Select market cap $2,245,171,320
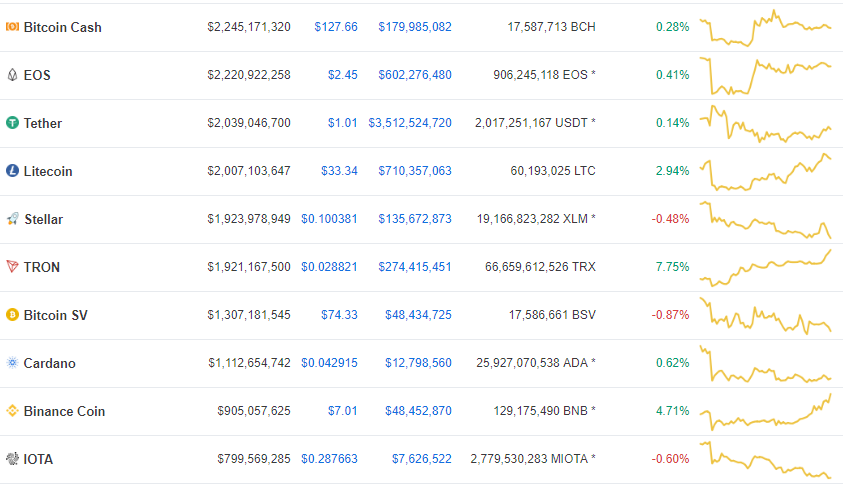This screenshot has height=485, width=843. [249, 27]
